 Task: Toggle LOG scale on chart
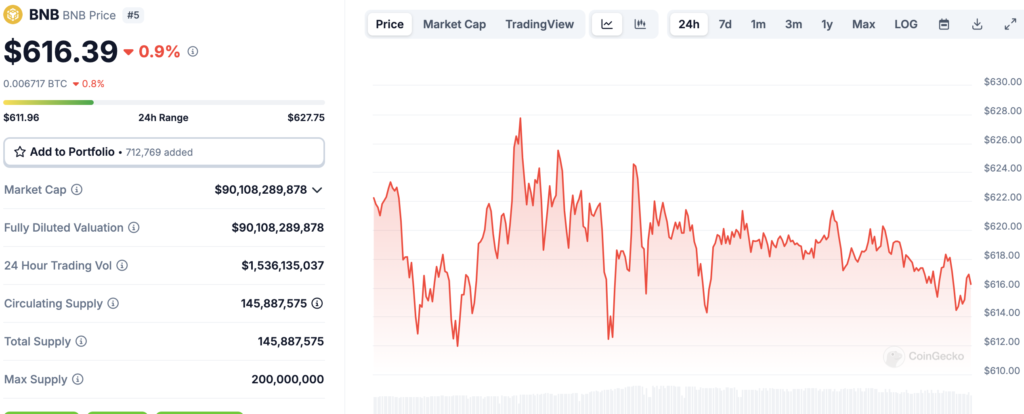[x=905, y=24]
